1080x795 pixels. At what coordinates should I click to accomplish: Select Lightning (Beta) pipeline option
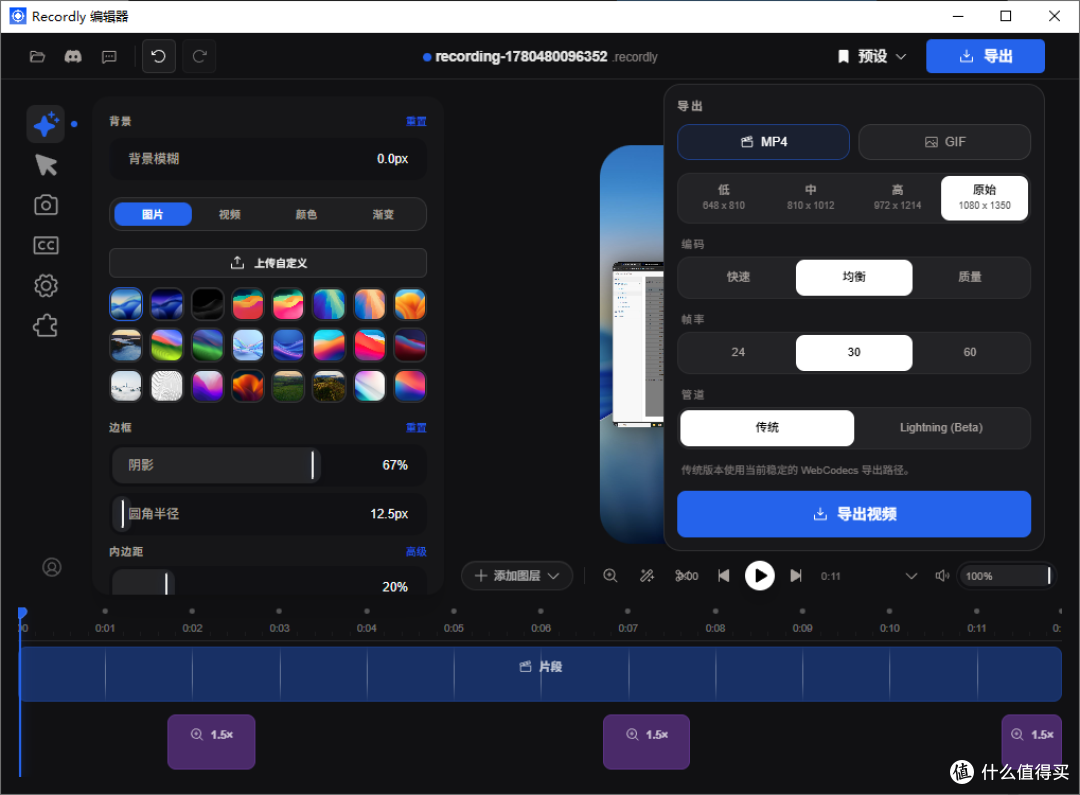(x=941, y=428)
